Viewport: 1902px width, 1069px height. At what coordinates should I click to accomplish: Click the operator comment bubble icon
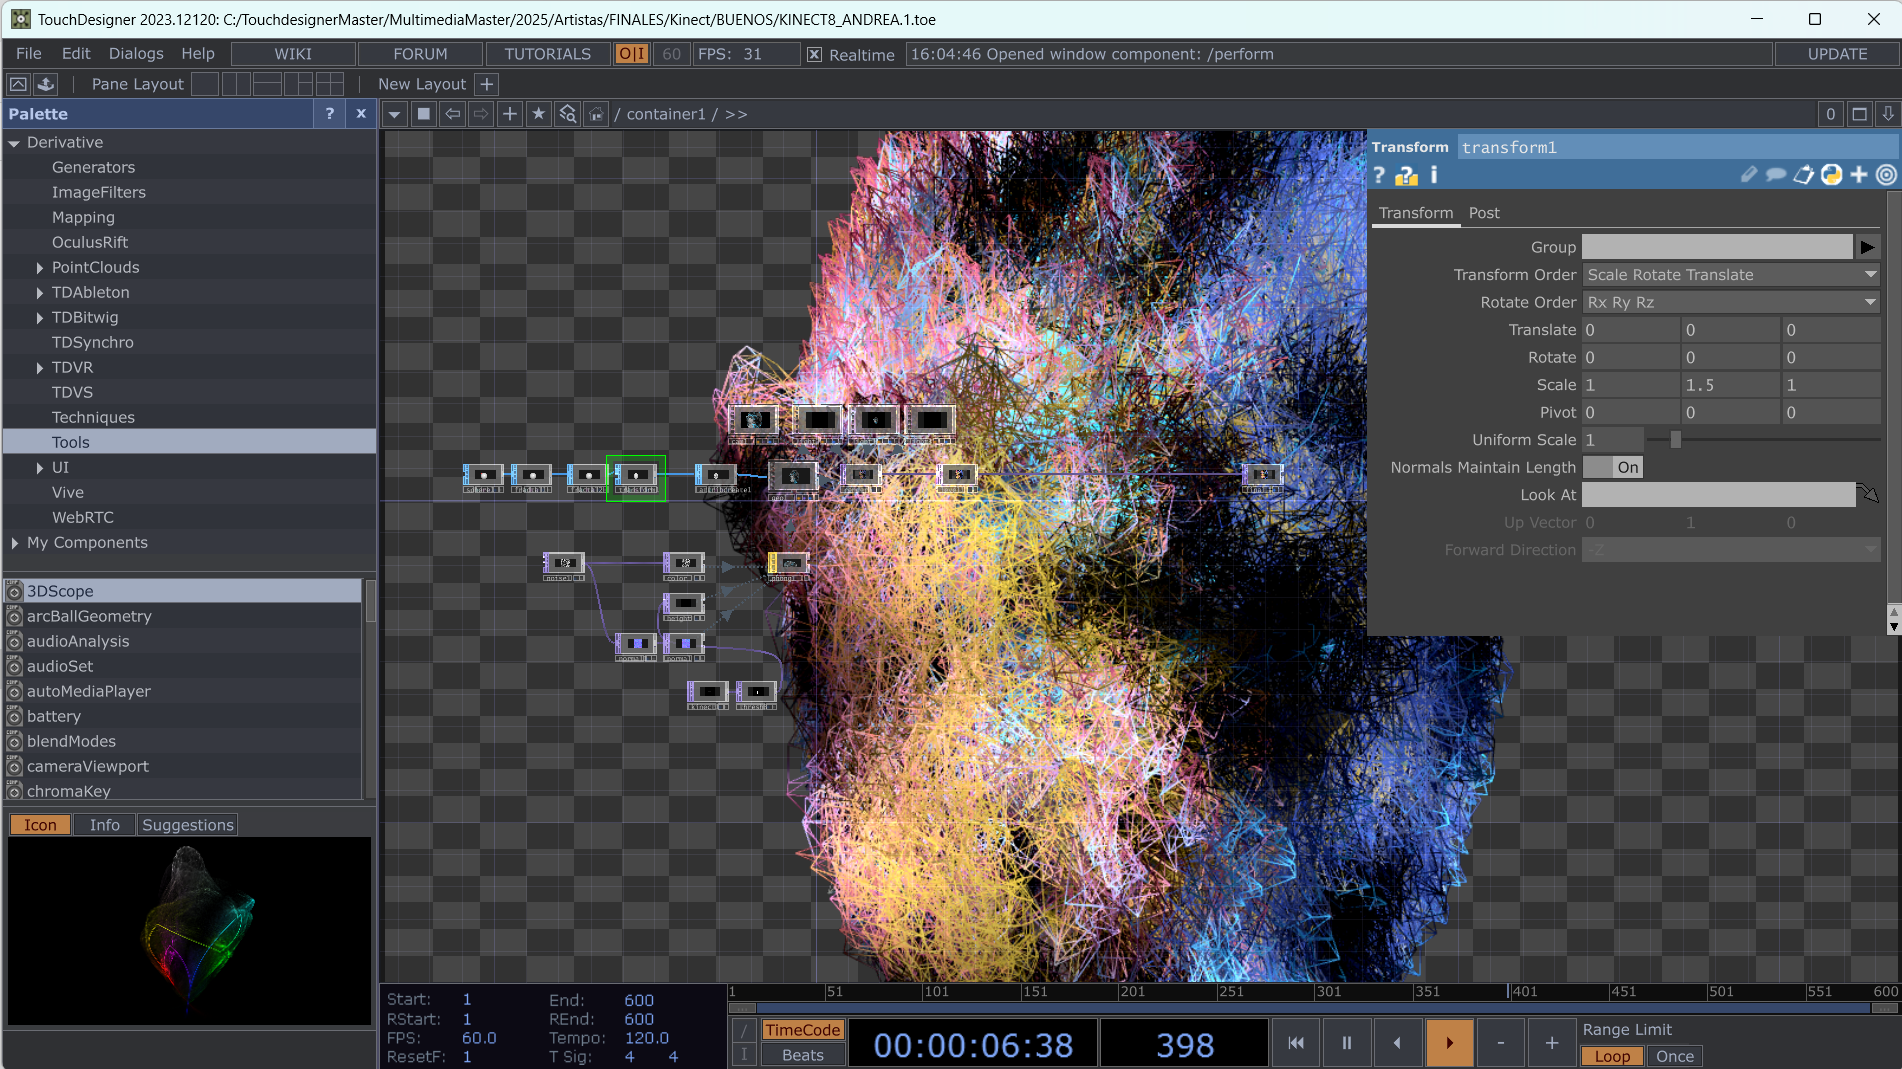[x=1776, y=175]
